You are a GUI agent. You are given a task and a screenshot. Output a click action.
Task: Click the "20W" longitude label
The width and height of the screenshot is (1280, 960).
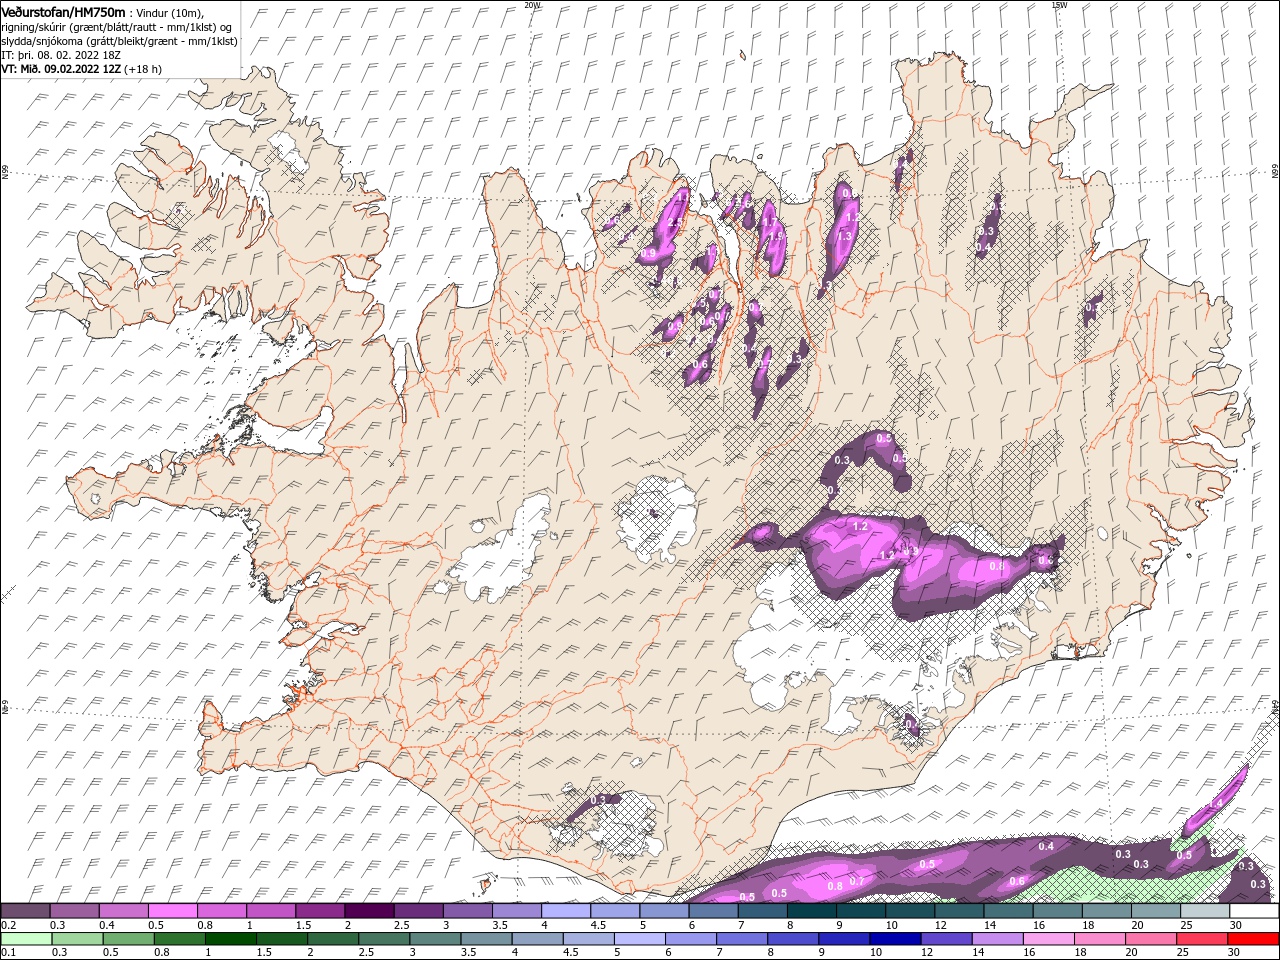coord(532,5)
